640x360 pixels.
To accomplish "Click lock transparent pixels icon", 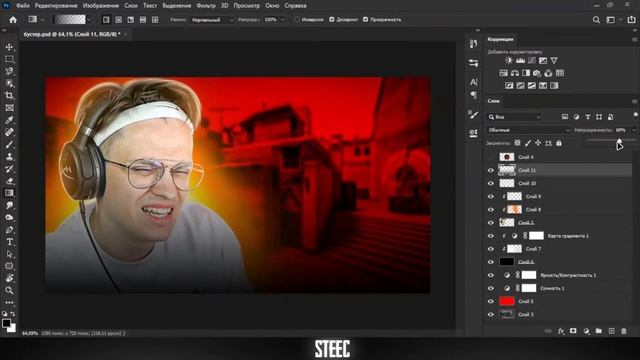I will pyautogui.click(x=517, y=143).
